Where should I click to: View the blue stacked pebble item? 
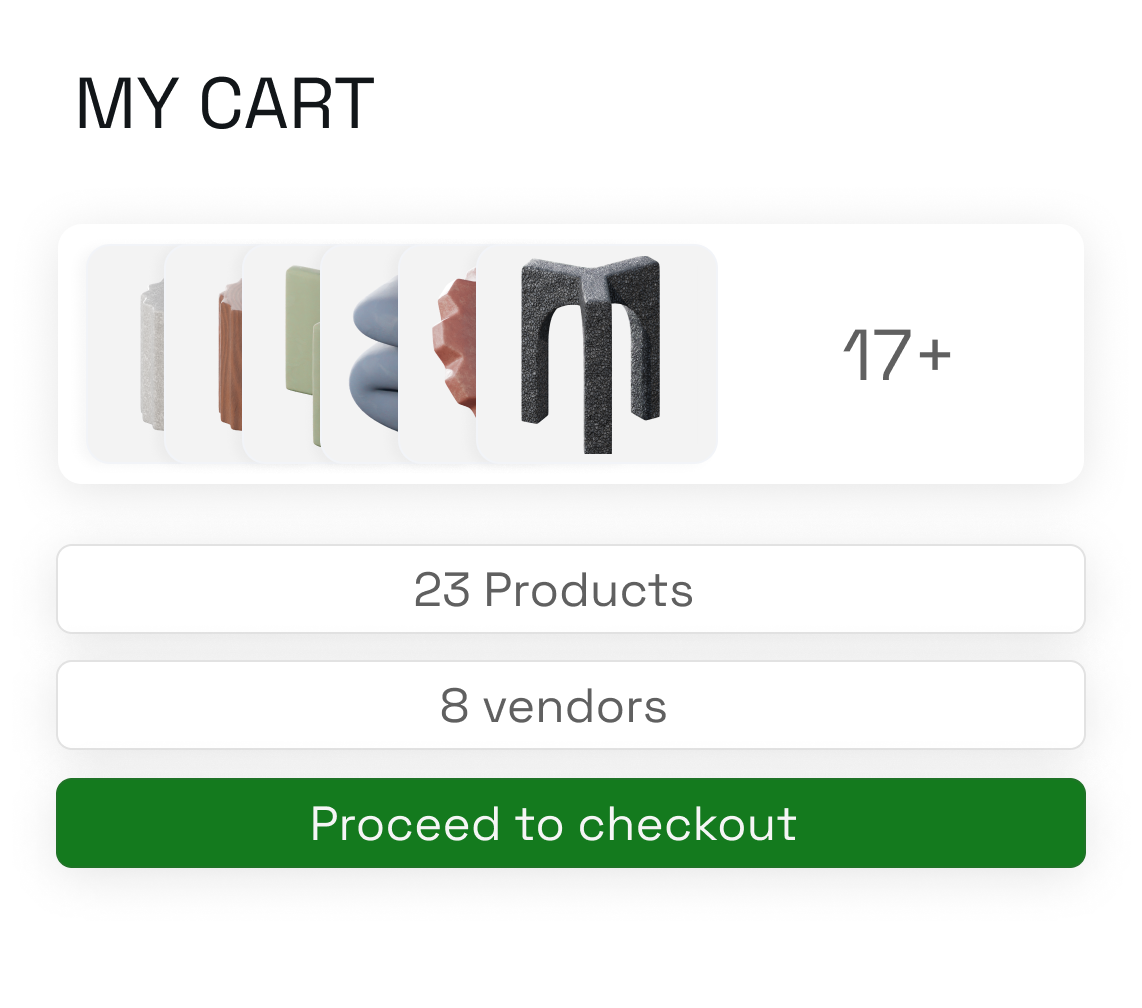point(359,354)
